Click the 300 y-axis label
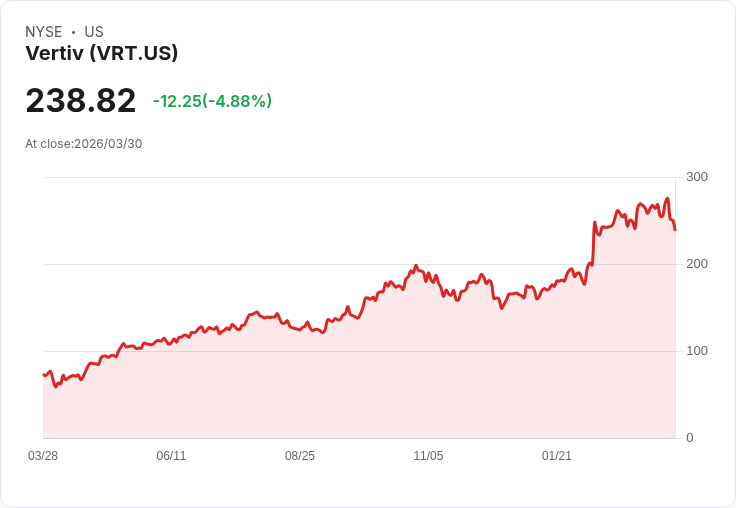The image size is (736, 508). pyautogui.click(x=697, y=177)
